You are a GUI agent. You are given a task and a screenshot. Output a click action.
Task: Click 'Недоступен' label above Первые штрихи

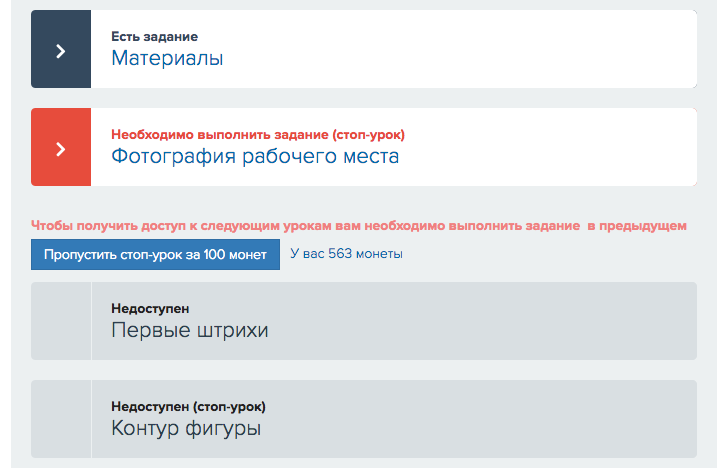click(x=150, y=308)
